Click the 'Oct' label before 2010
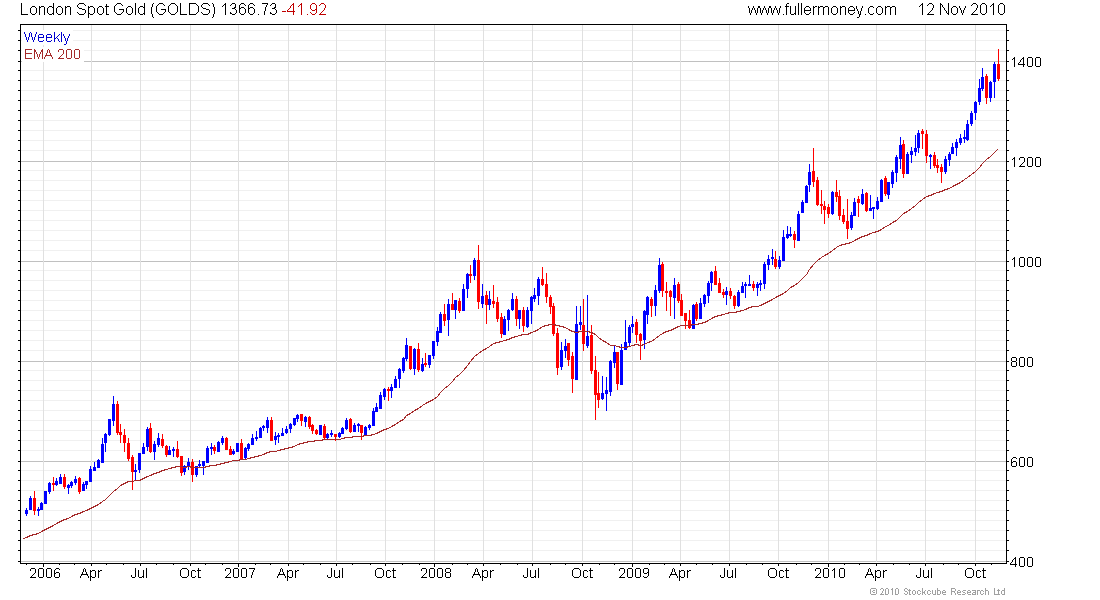The image size is (1100, 600). [x=778, y=573]
